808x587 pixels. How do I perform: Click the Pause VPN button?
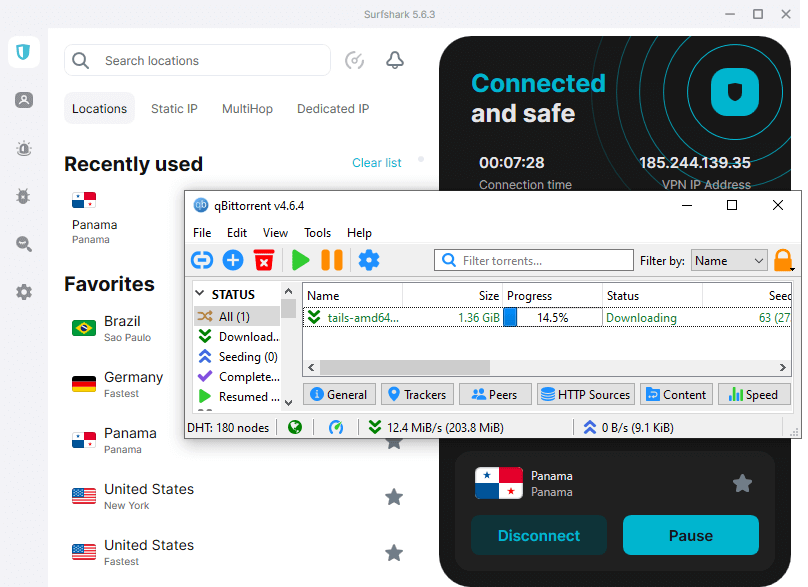pos(691,535)
